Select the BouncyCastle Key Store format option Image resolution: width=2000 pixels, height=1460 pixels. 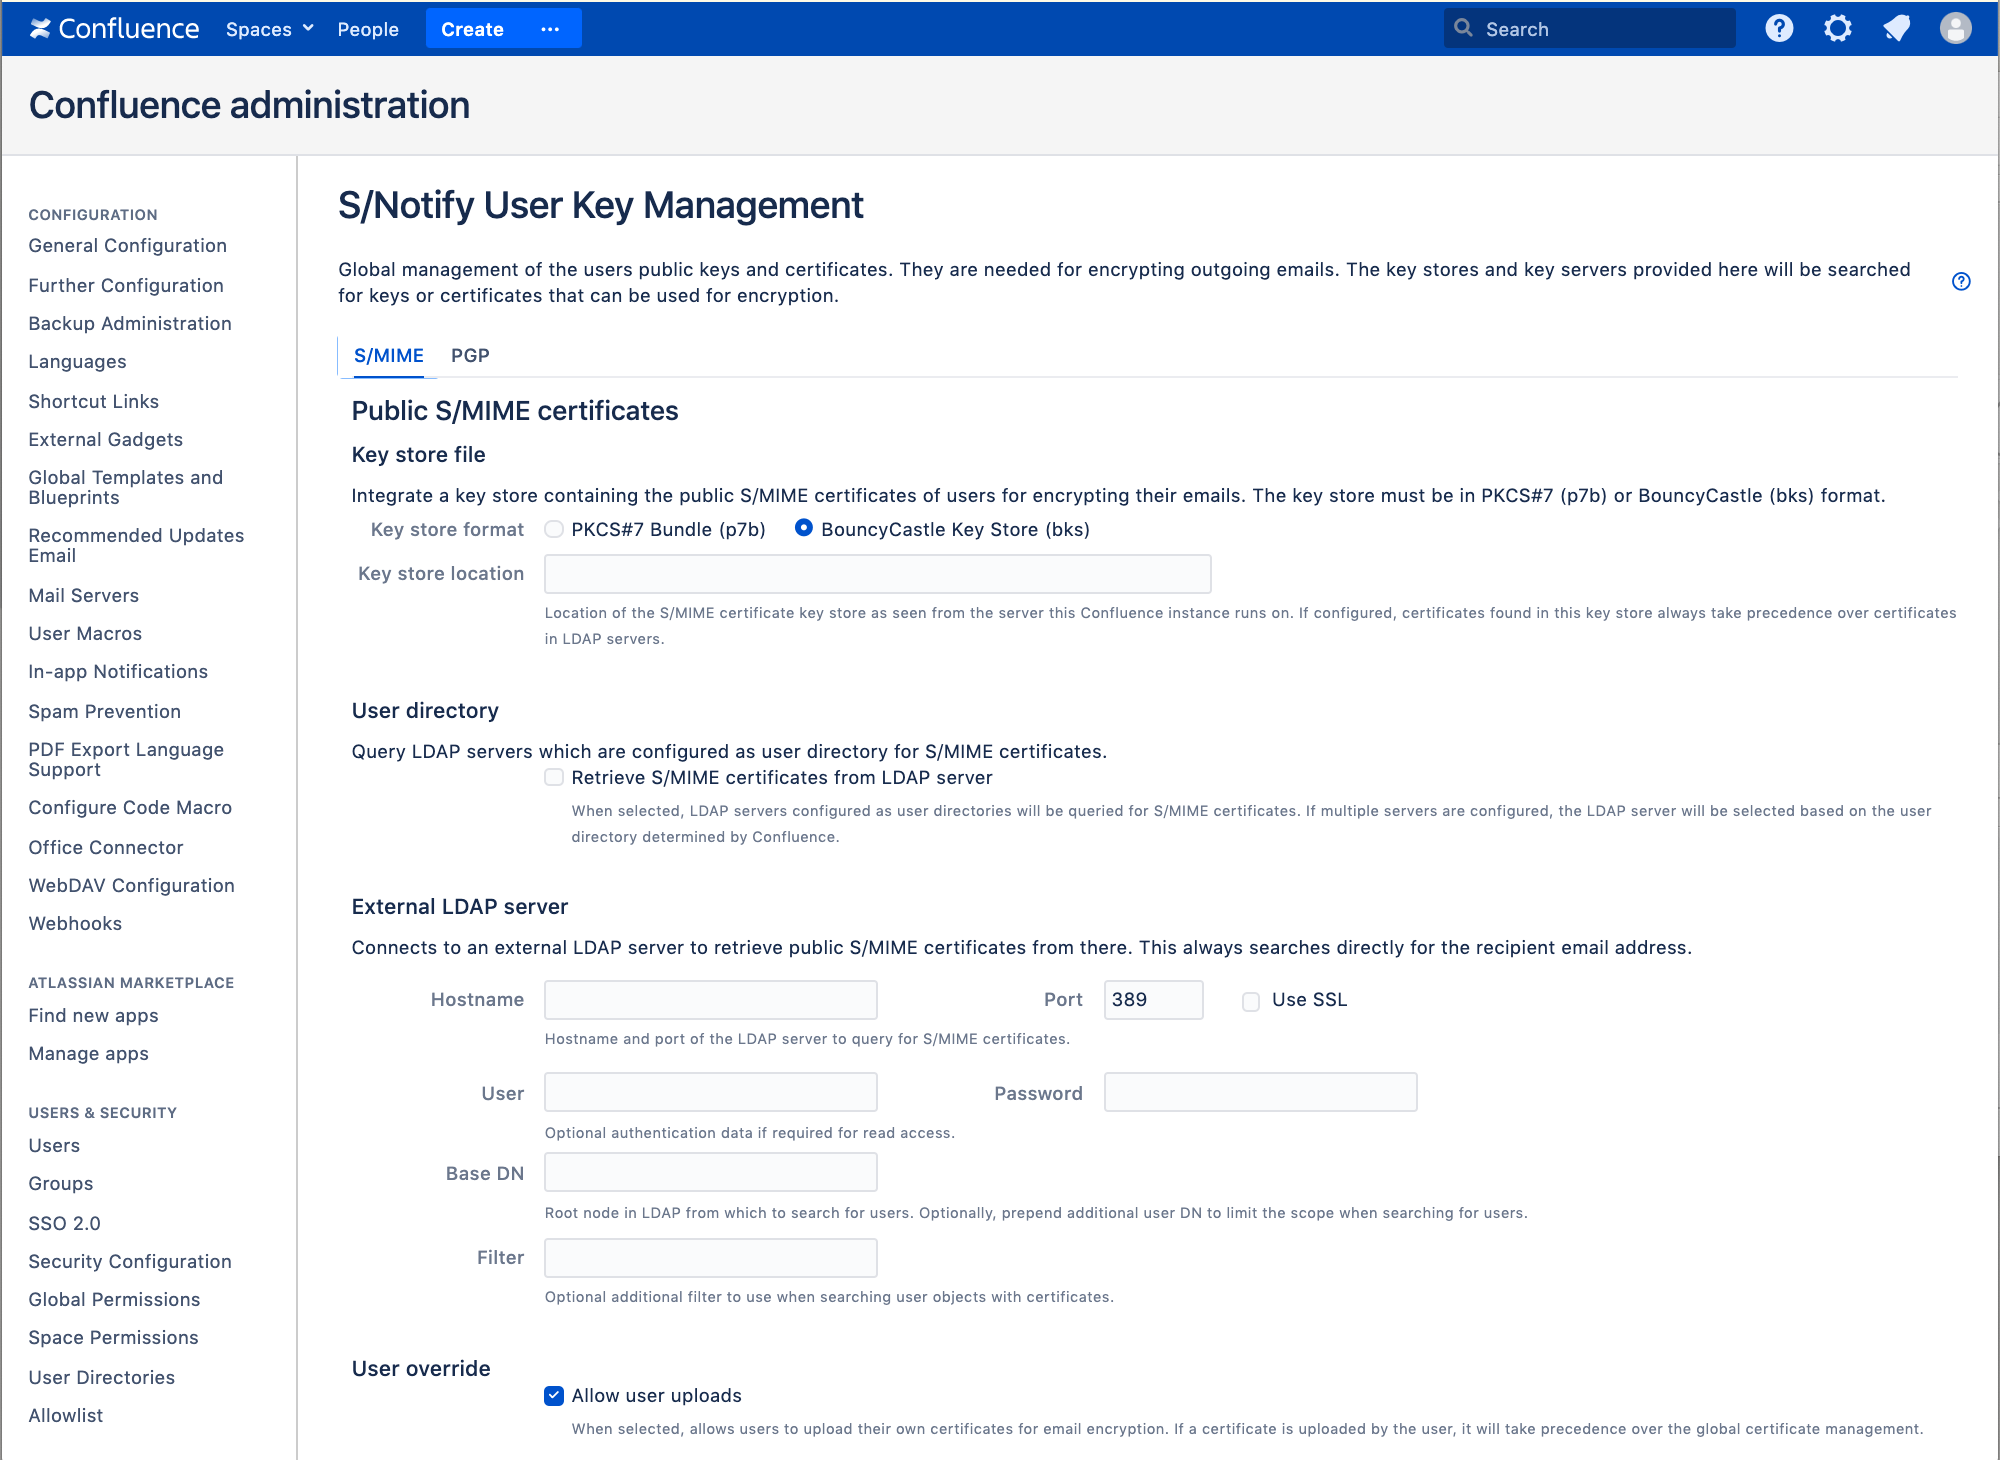coord(805,529)
